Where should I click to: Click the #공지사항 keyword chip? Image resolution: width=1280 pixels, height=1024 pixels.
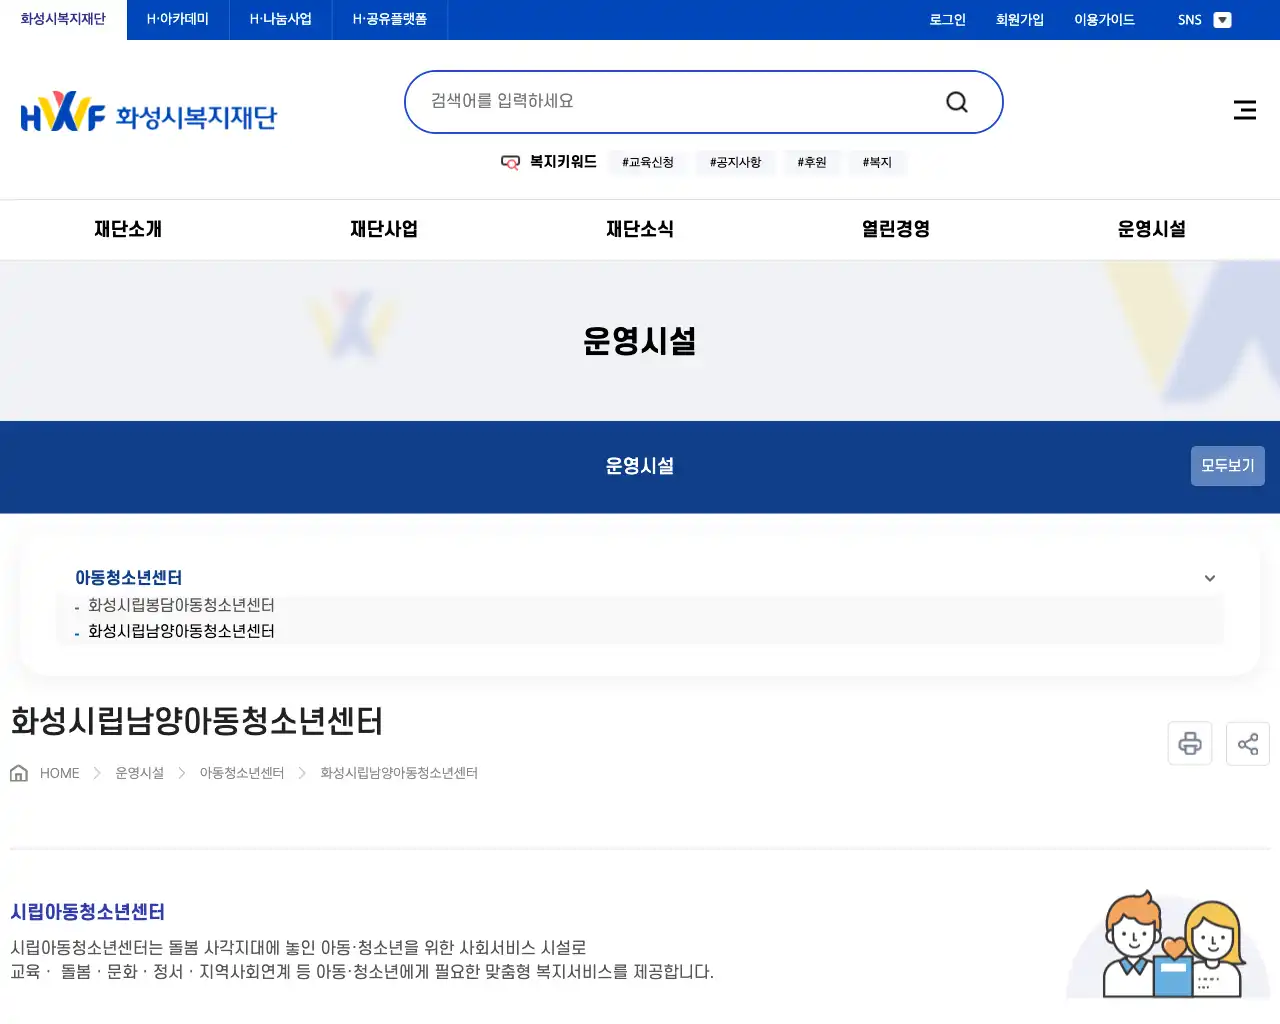point(735,162)
